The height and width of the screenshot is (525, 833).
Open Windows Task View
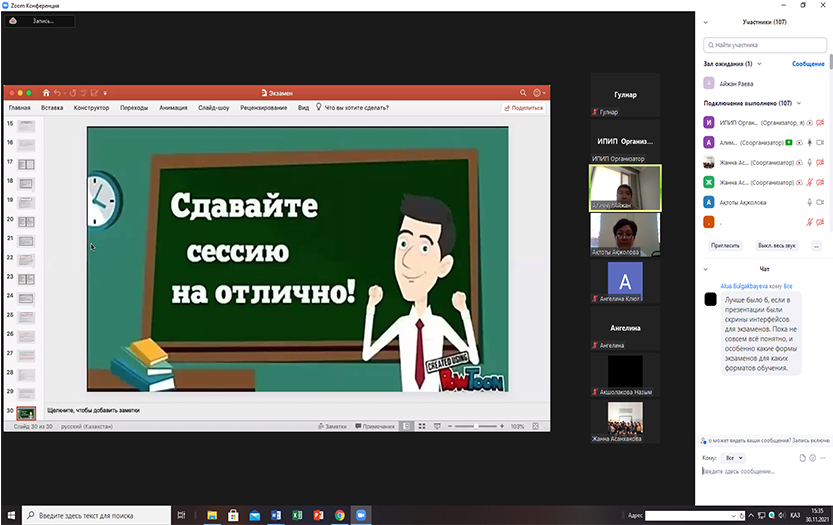click(x=181, y=515)
